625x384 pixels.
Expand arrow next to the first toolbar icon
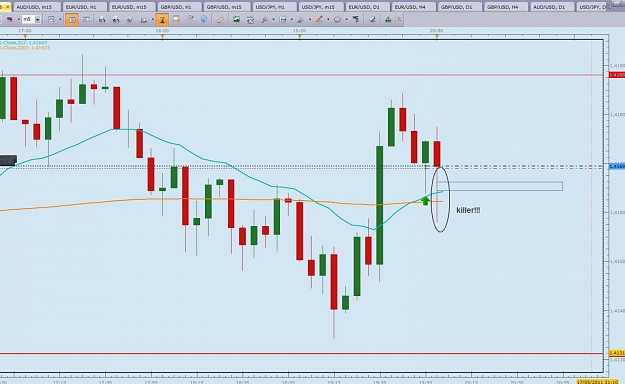(x=18, y=19)
